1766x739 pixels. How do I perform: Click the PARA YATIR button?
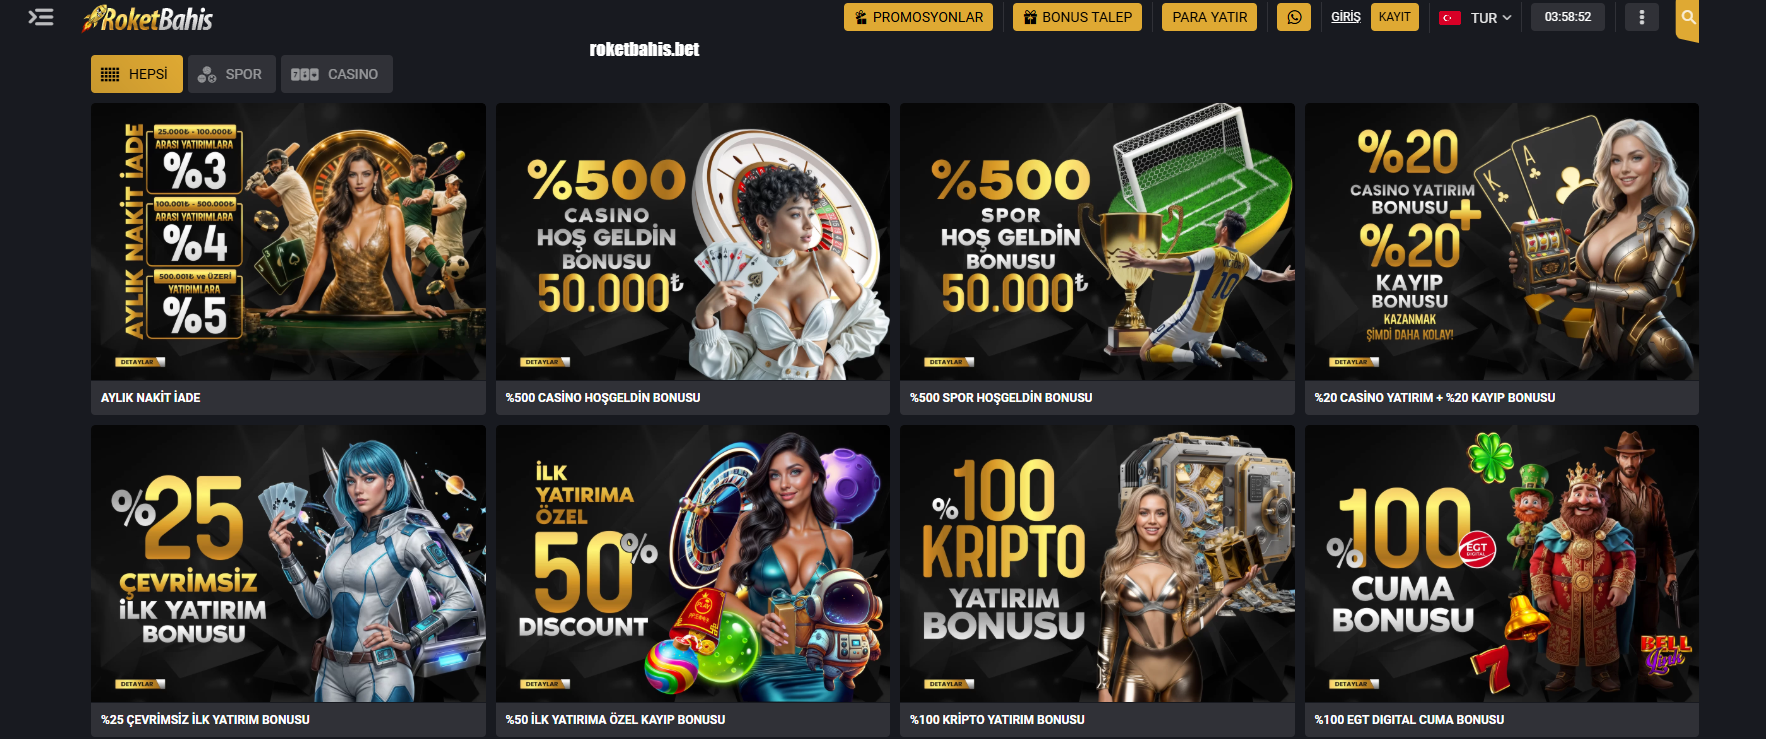(1209, 17)
